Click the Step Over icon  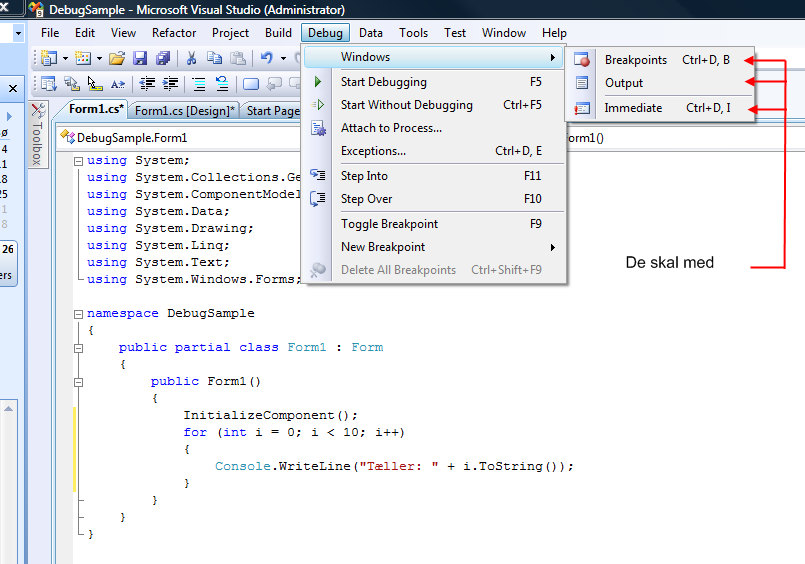318,199
